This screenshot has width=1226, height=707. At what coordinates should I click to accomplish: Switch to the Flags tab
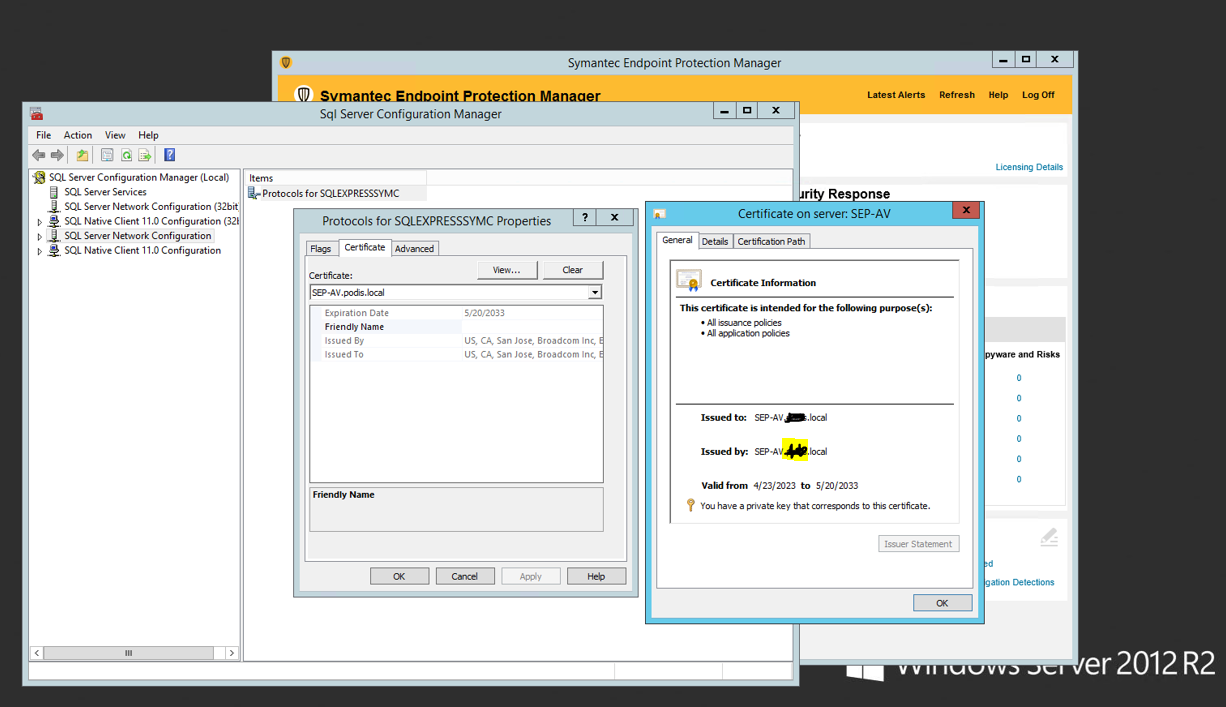tap(321, 248)
